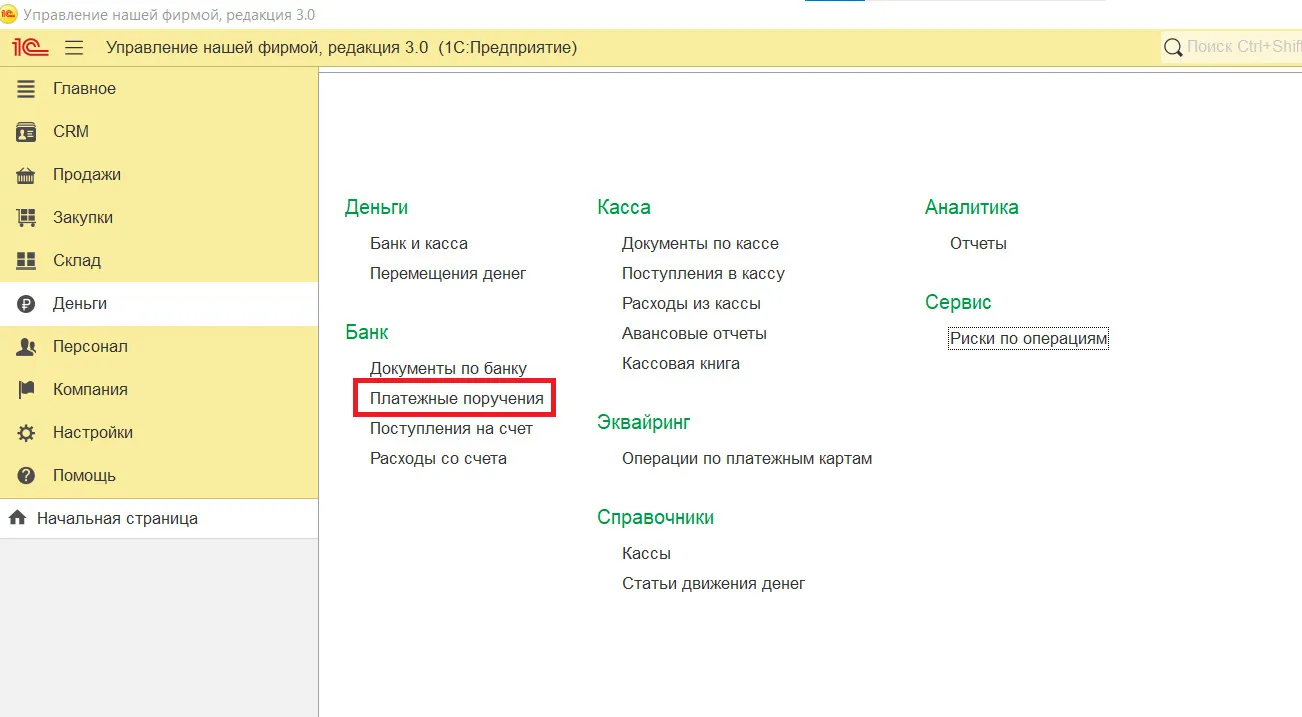Click the Помощь question mark icon
Viewport: 1302px width, 717px height.
[x=27, y=476]
